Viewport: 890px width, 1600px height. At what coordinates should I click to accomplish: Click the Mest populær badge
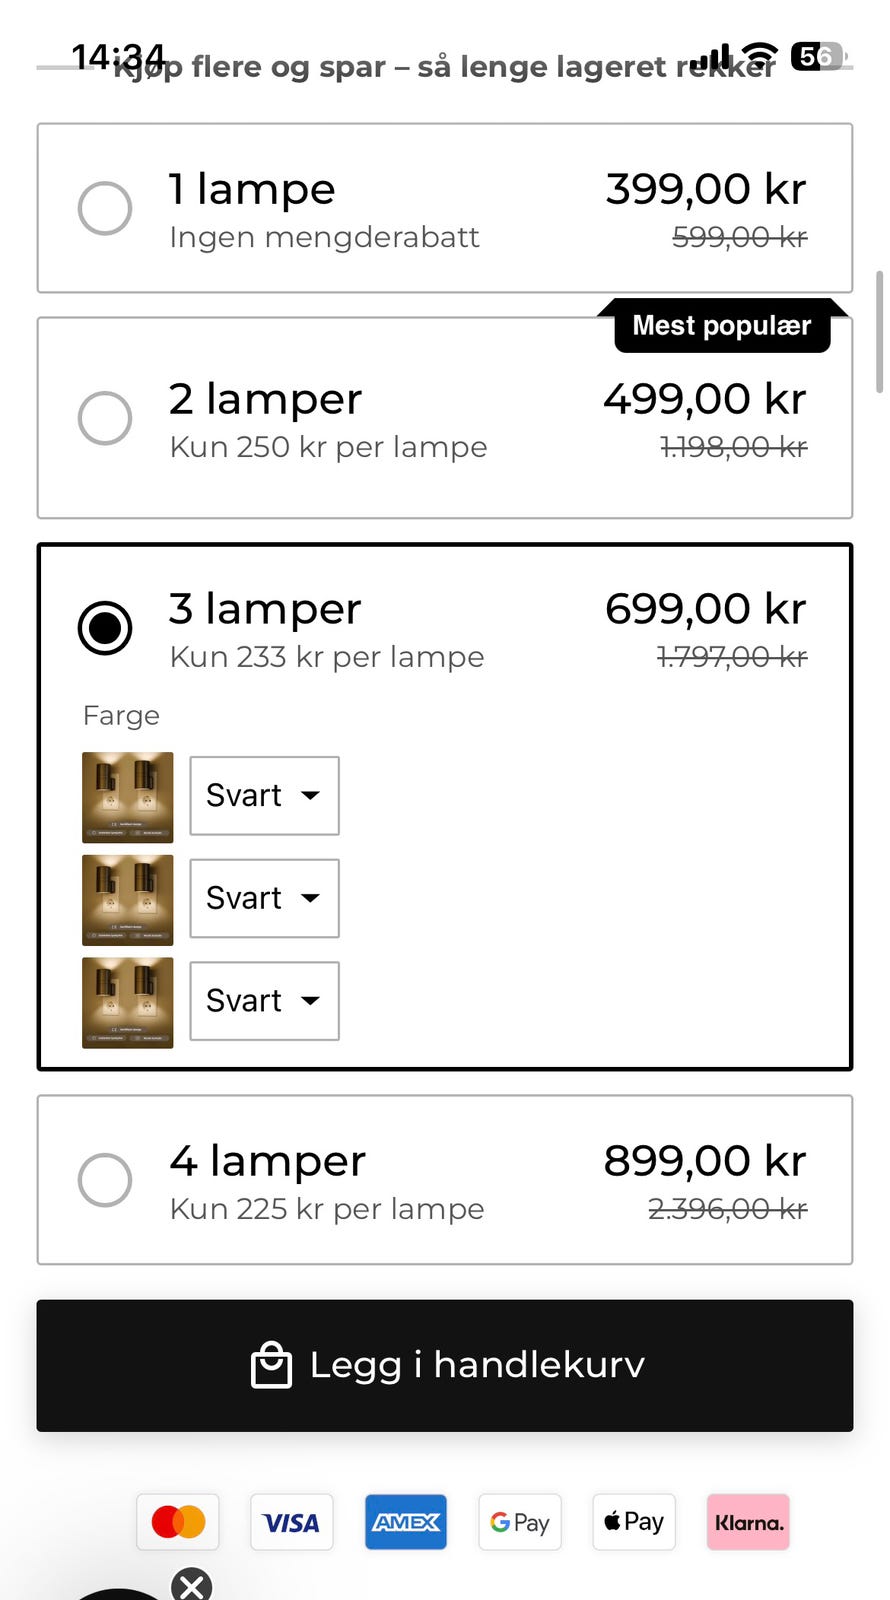coord(722,326)
